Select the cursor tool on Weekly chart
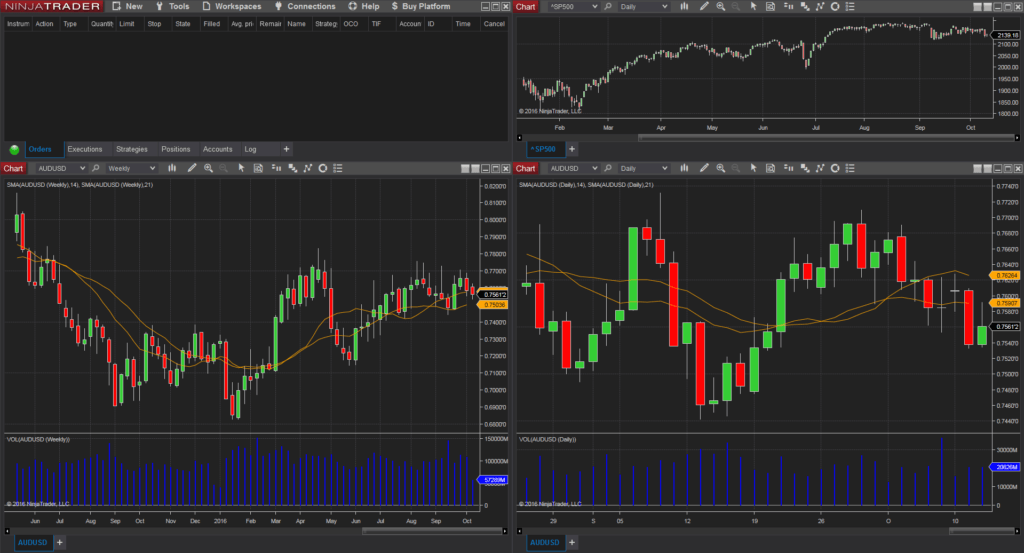The image size is (1024, 553). tap(242, 168)
